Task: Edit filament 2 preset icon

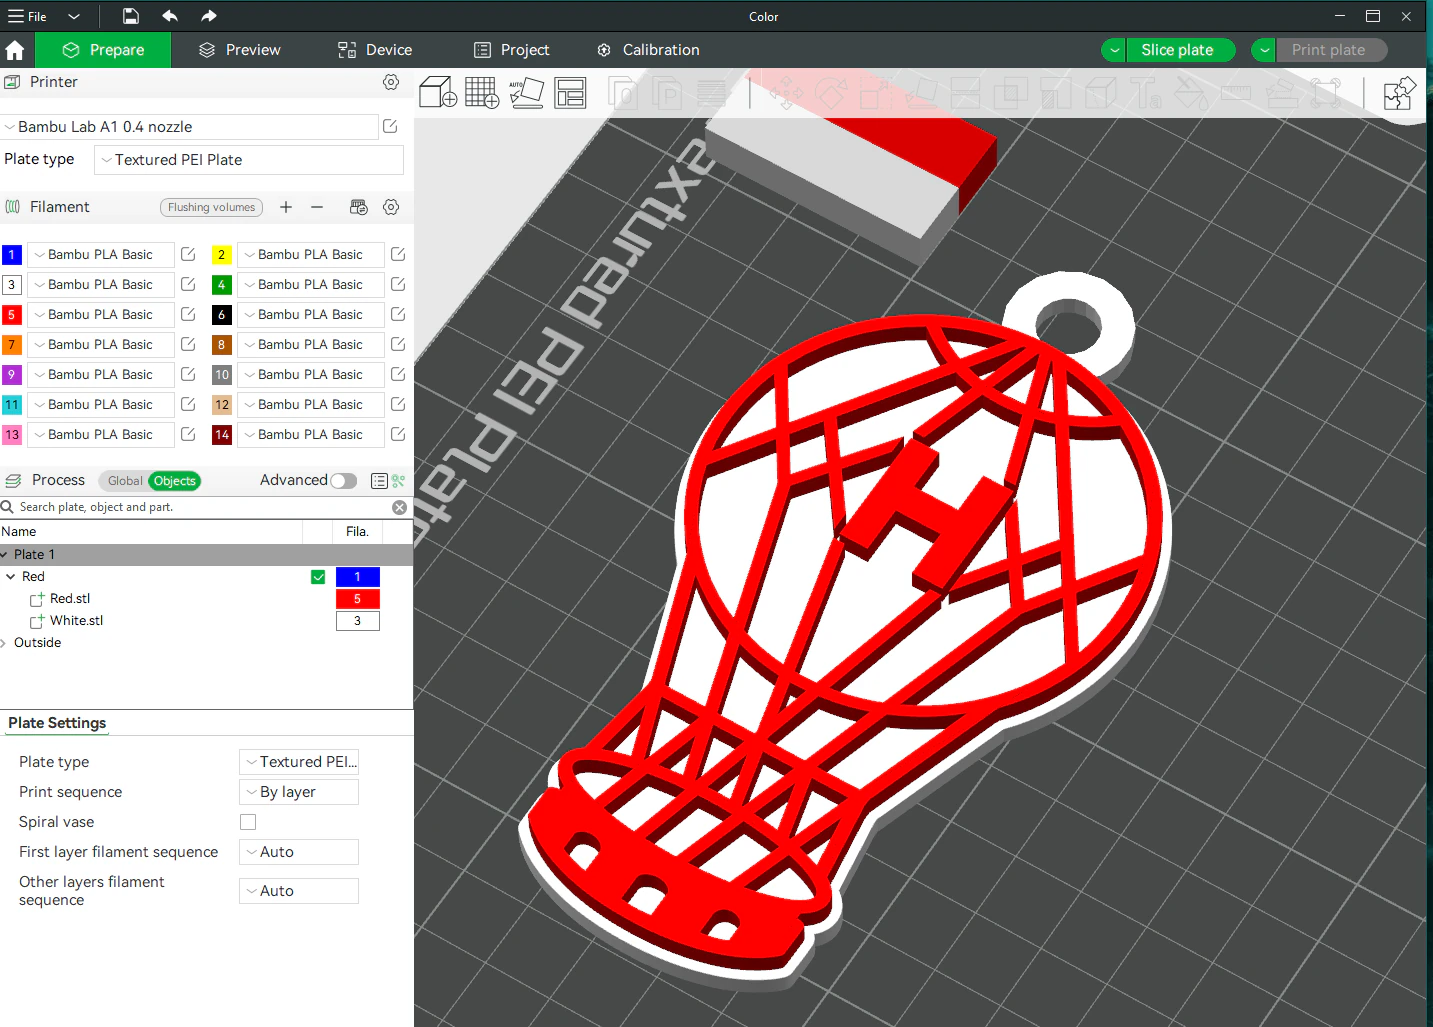Action: [398, 254]
